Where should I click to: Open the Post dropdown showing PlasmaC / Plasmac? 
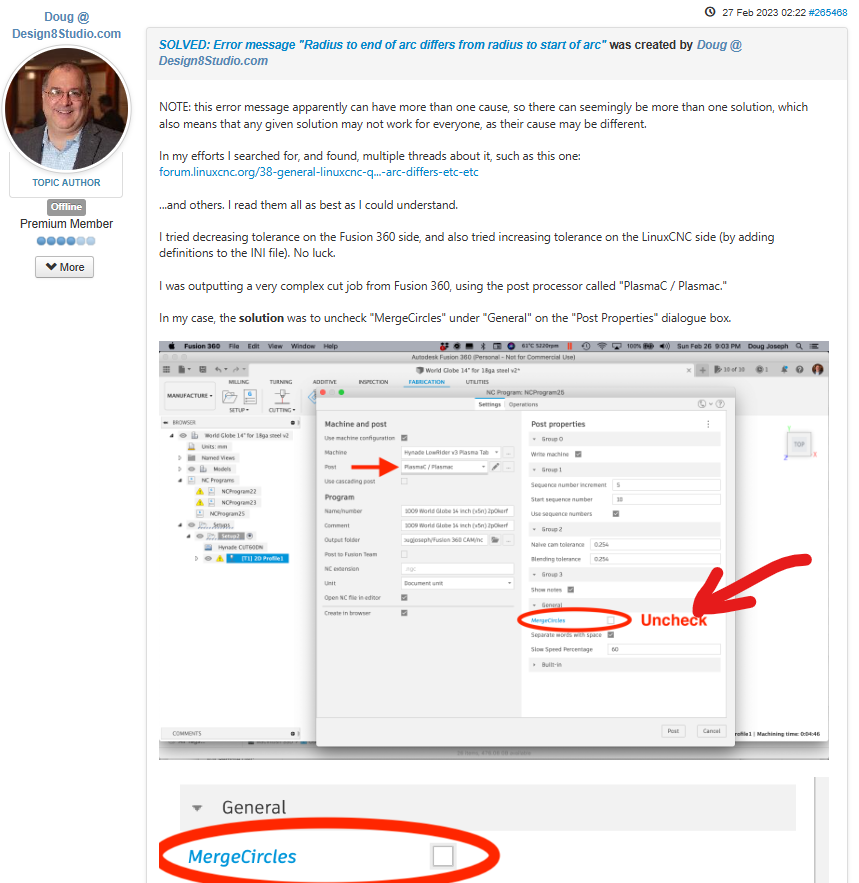coord(444,467)
